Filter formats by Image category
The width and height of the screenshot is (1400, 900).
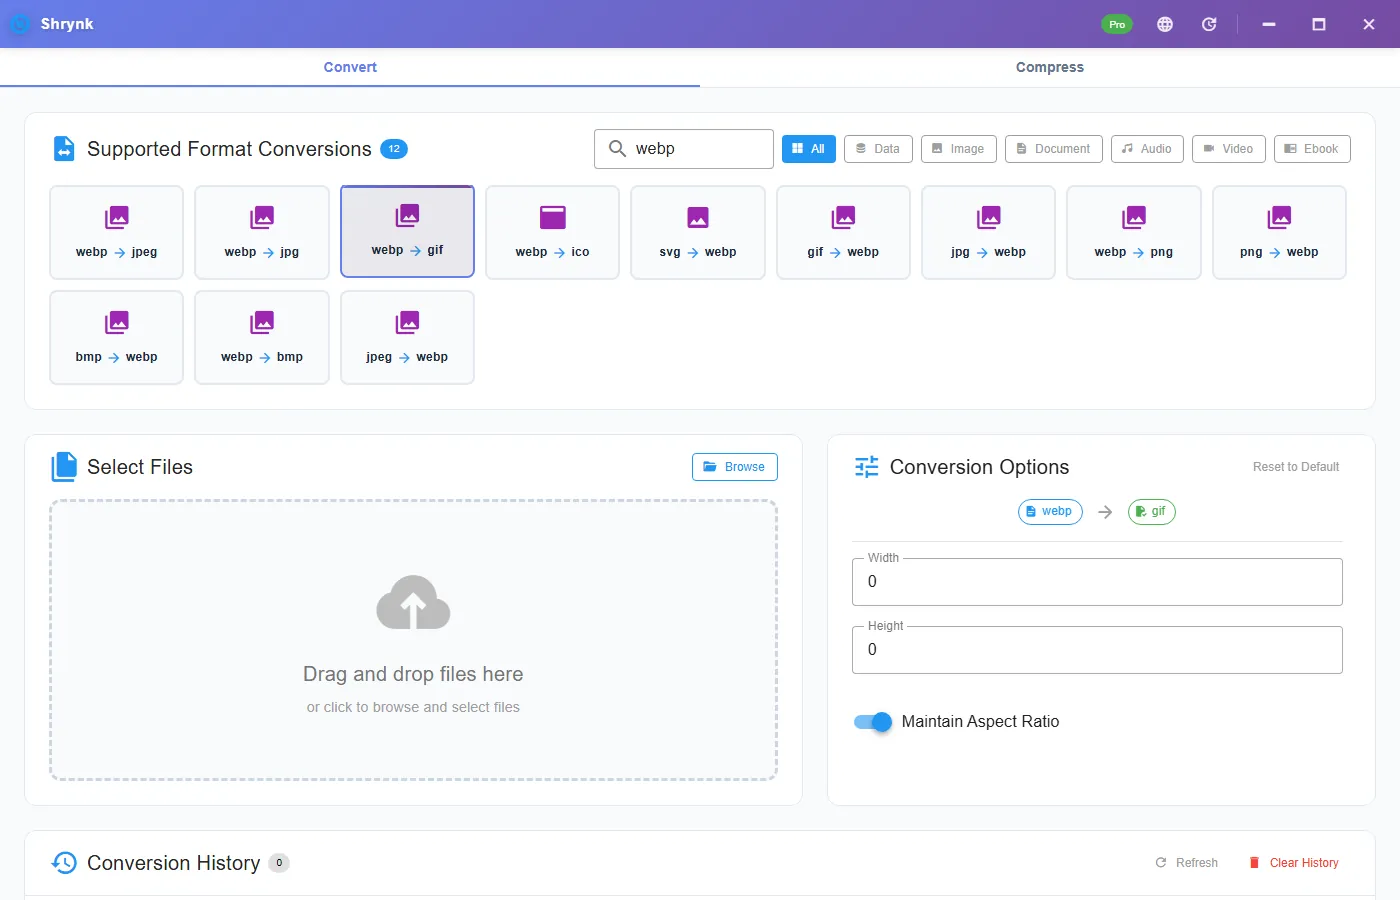click(x=959, y=149)
